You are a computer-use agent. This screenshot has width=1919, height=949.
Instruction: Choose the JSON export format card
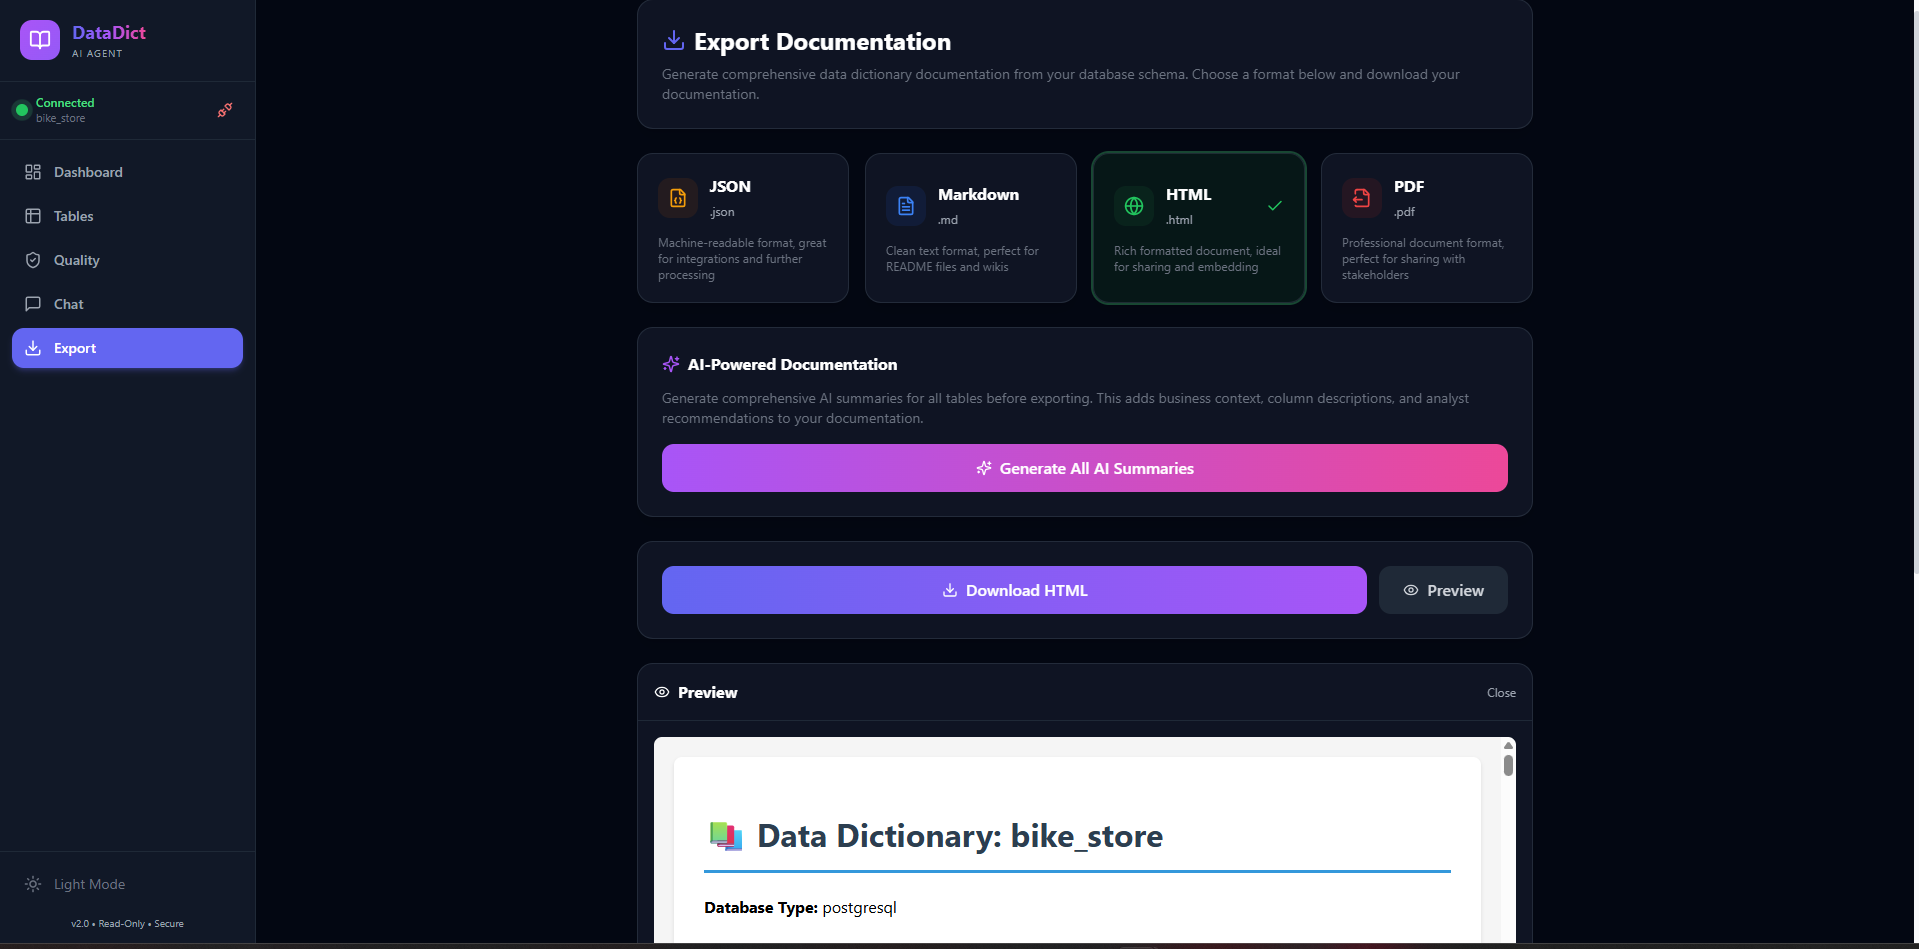(743, 228)
